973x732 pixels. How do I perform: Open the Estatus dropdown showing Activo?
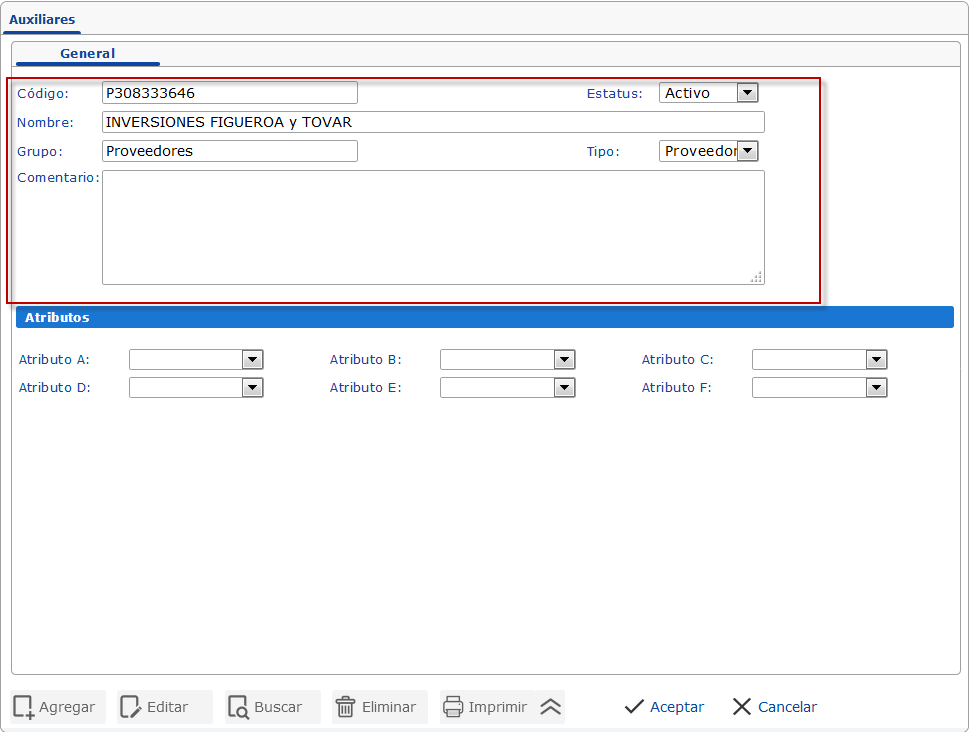747,92
